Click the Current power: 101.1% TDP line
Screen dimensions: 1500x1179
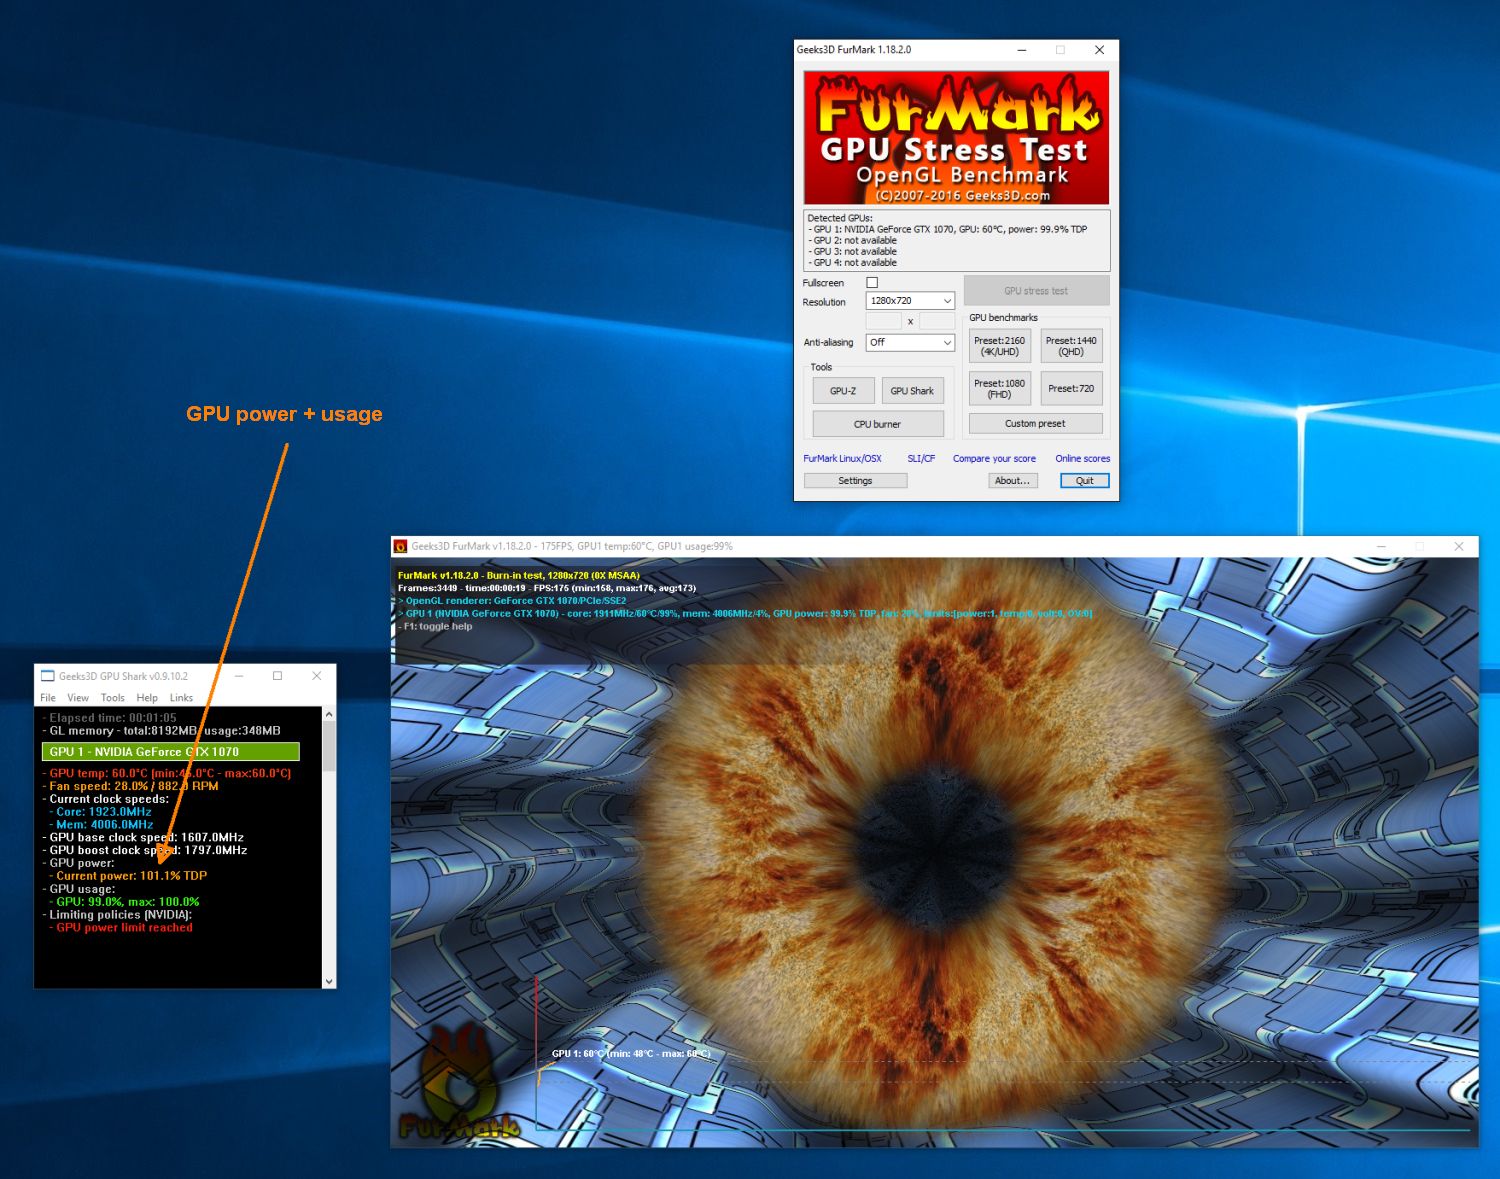[x=131, y=876]
